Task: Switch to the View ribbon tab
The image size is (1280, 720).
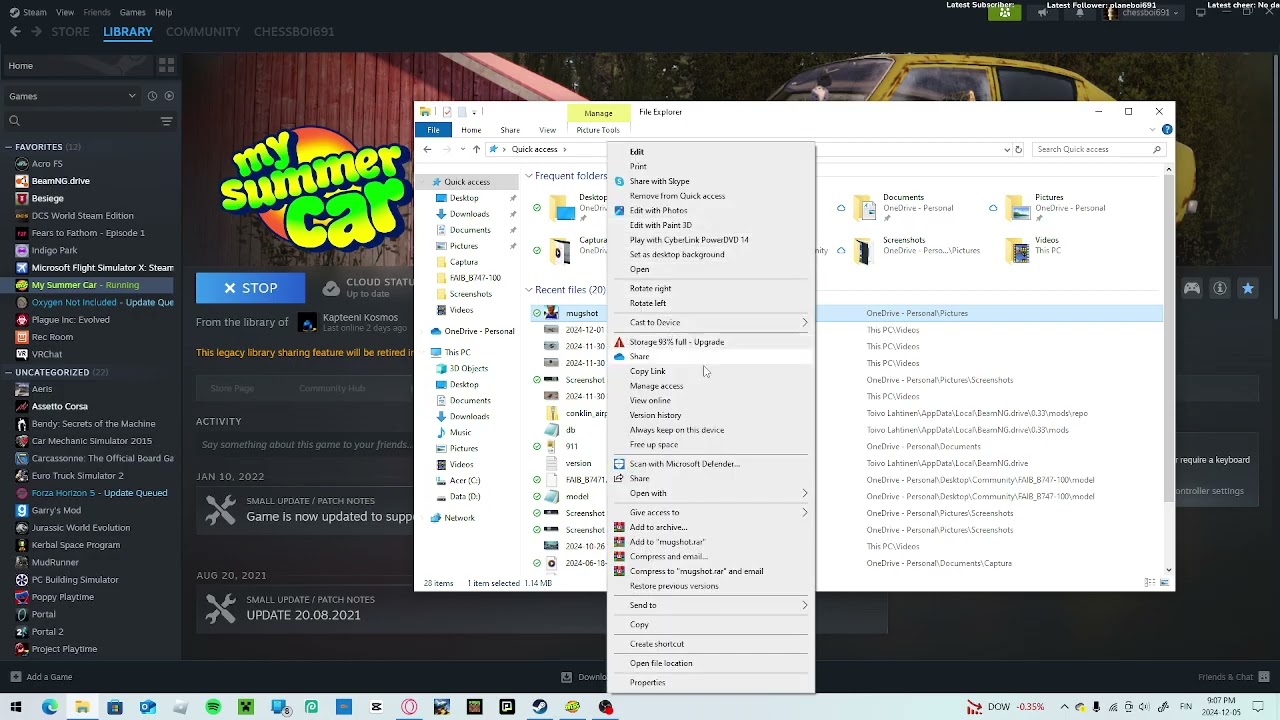Action: tap(547, 130)
